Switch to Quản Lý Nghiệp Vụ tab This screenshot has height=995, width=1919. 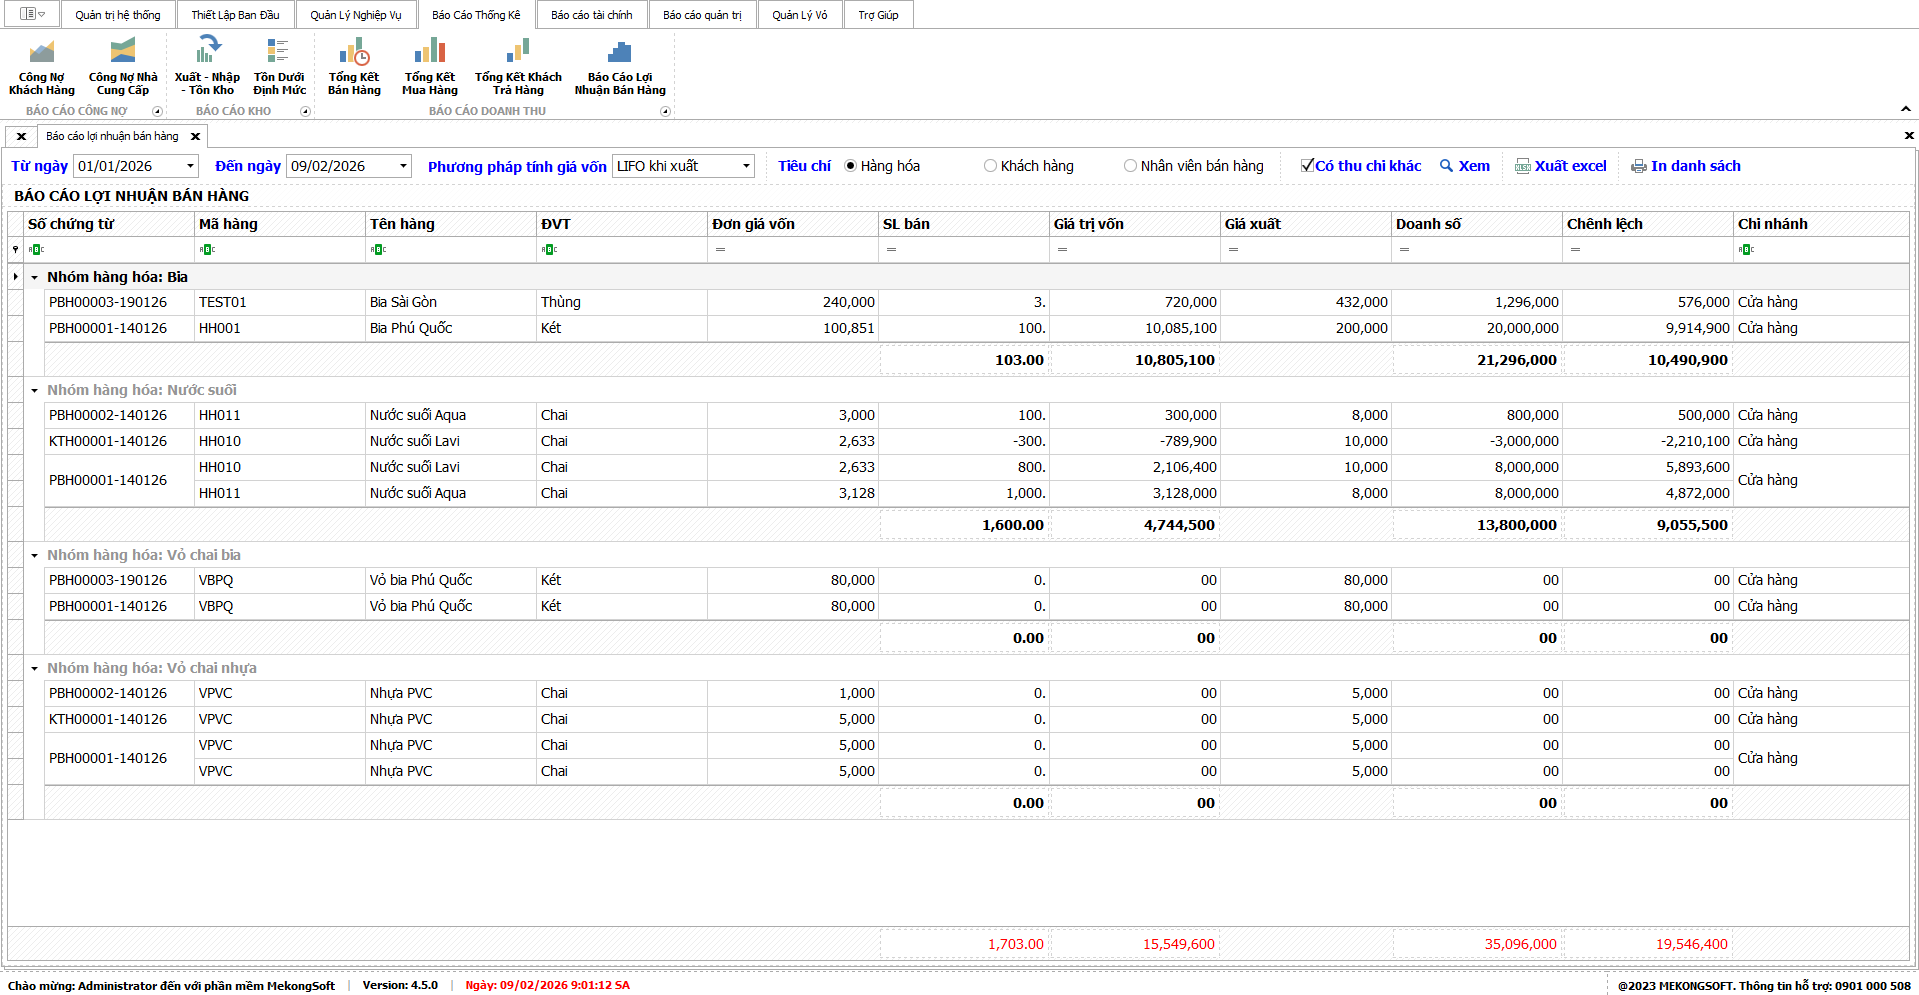(355, 15)
